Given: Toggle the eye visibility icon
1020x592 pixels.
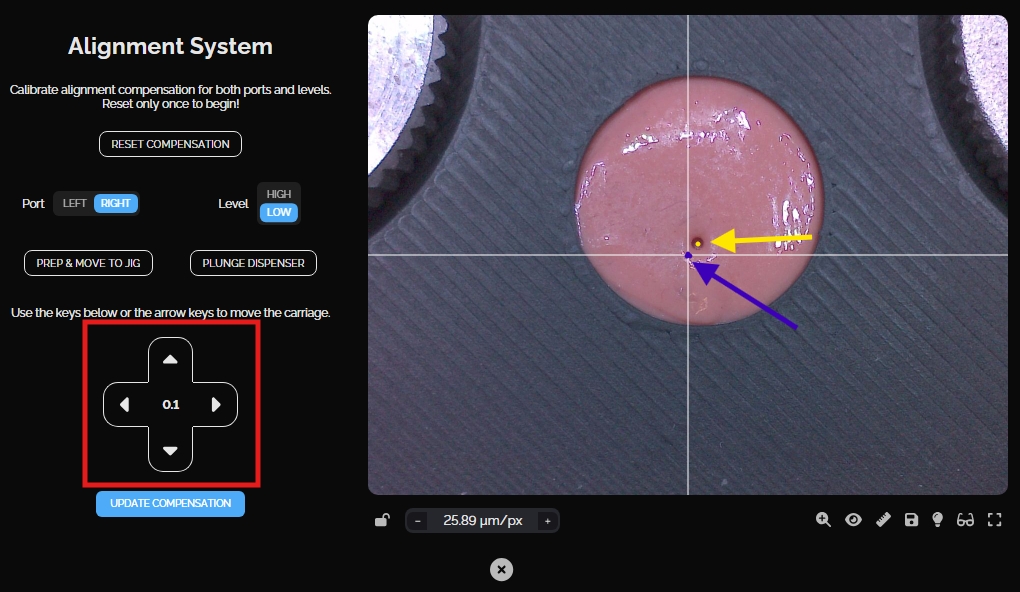Looking at the screenshot, I should tap(853, 520).
